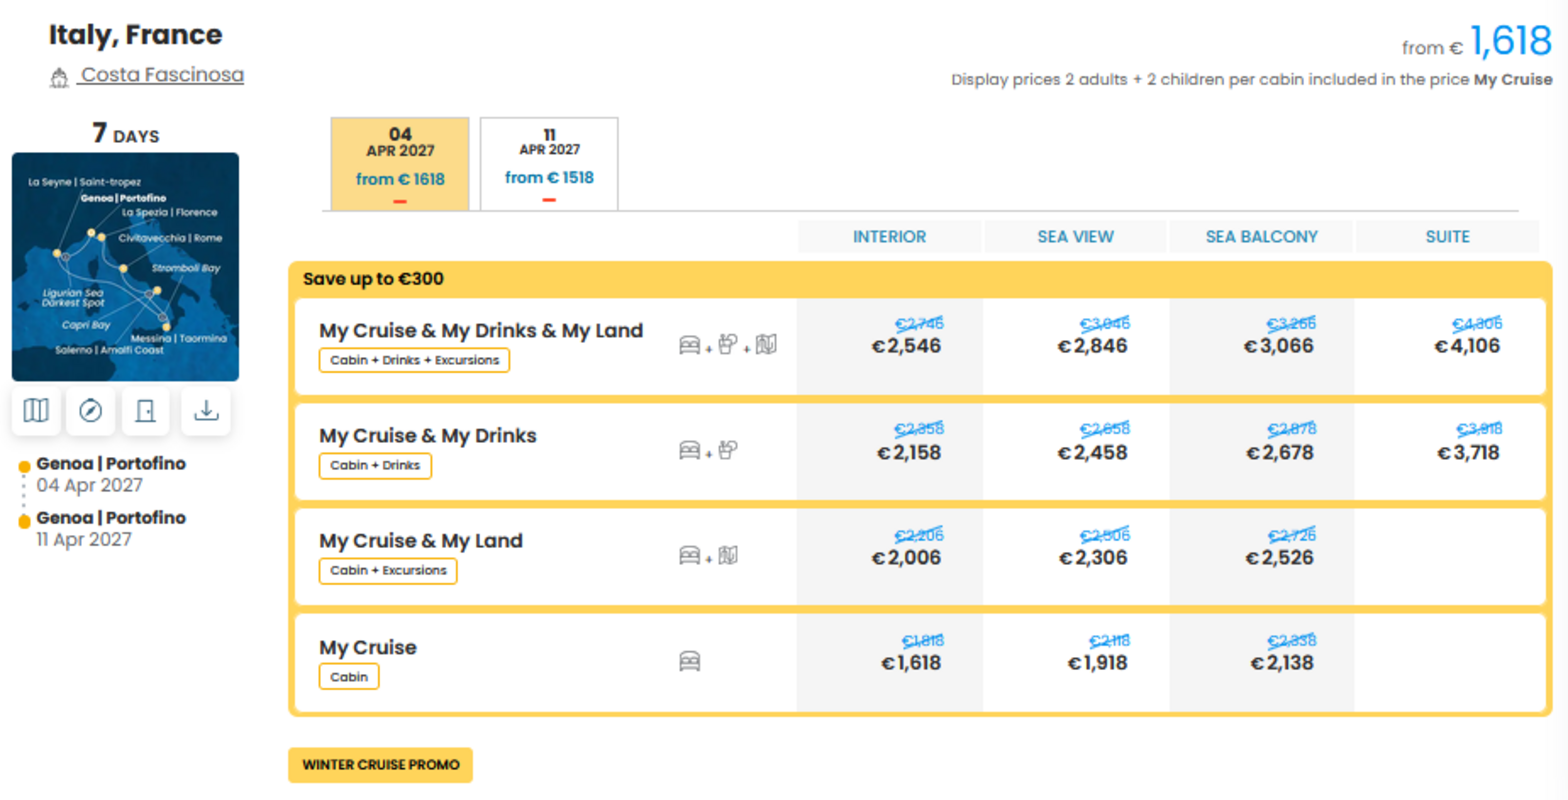Screen dimensions: 1568x800
Task: Open the Costa Fascinosa ship link
Action: pyautogui.click(x=162, y=75)
